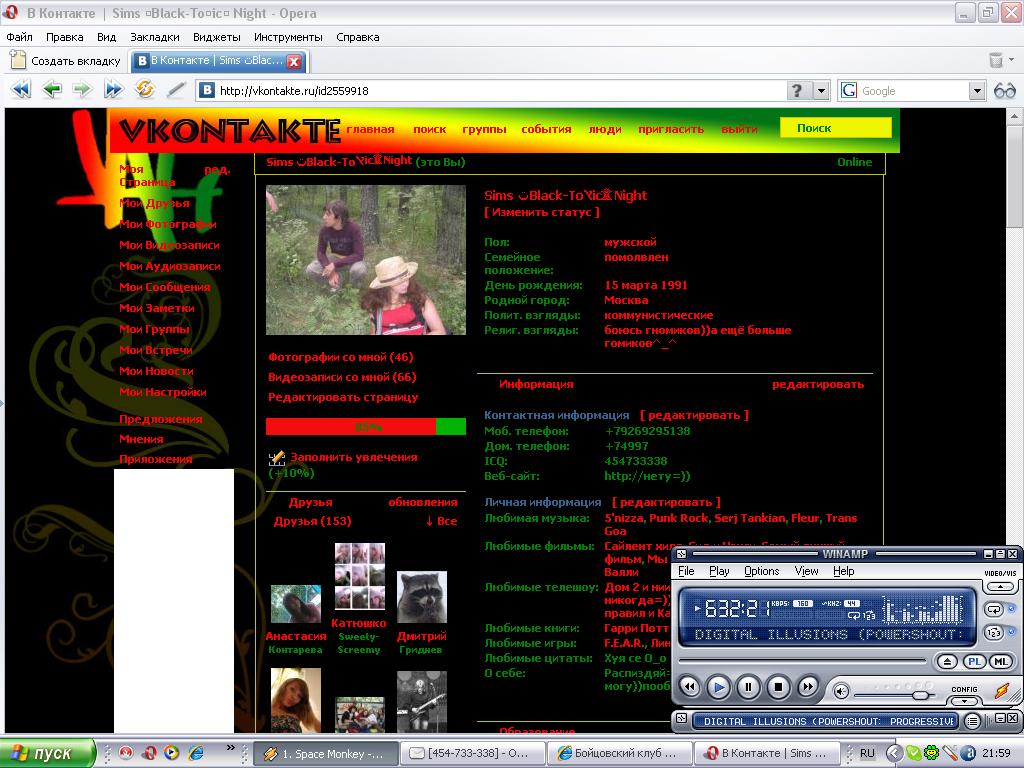Click the profile completion progress bar

366,427
